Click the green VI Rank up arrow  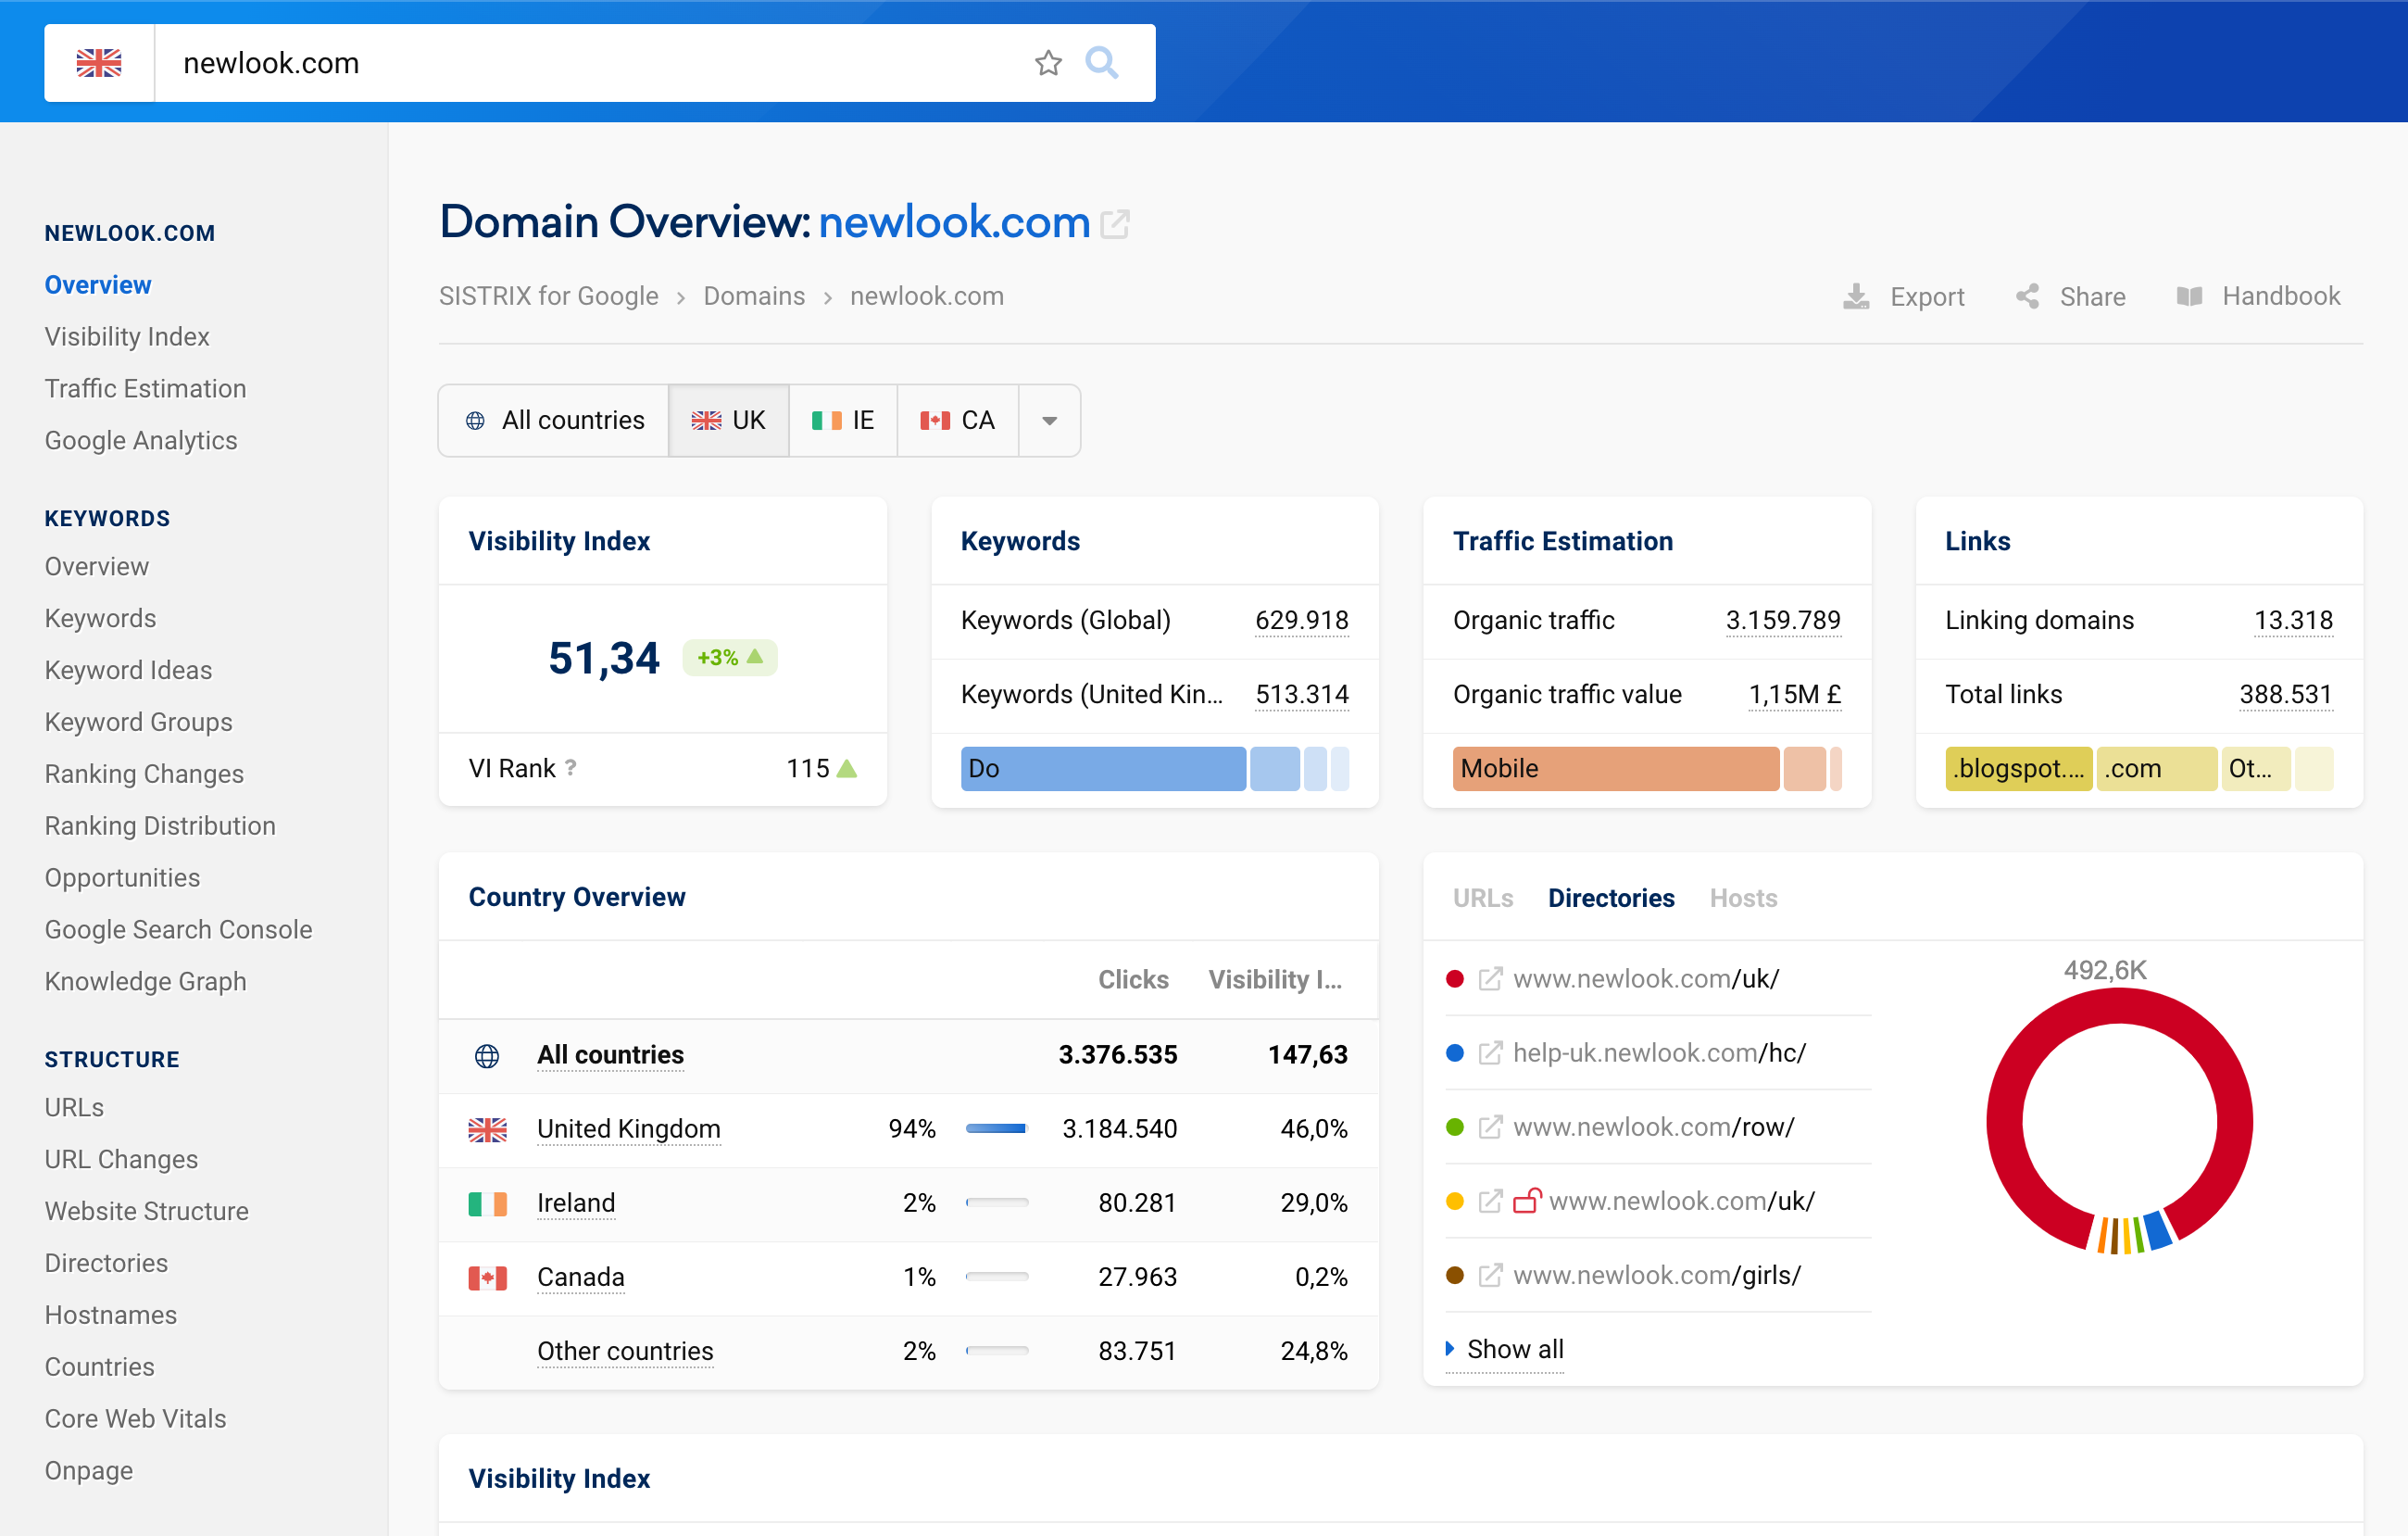tap(847, 768)
